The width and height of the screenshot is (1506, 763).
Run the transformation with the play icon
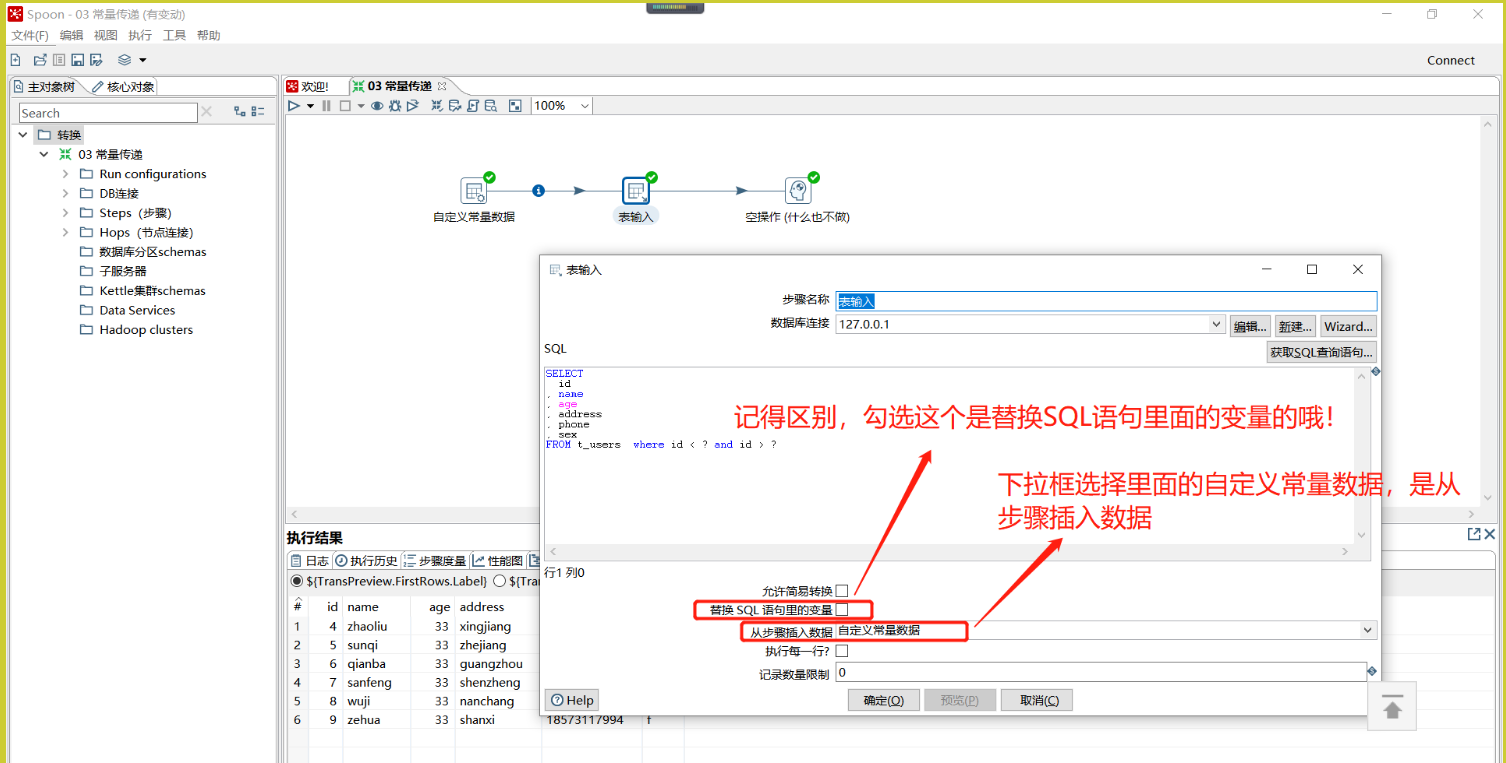(294, 106)
